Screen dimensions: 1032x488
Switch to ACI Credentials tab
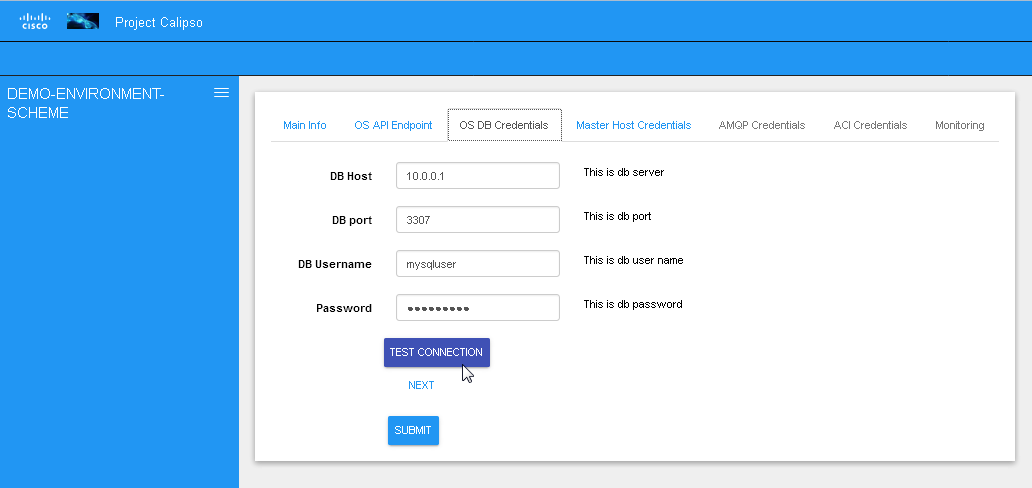coord(870,125)
